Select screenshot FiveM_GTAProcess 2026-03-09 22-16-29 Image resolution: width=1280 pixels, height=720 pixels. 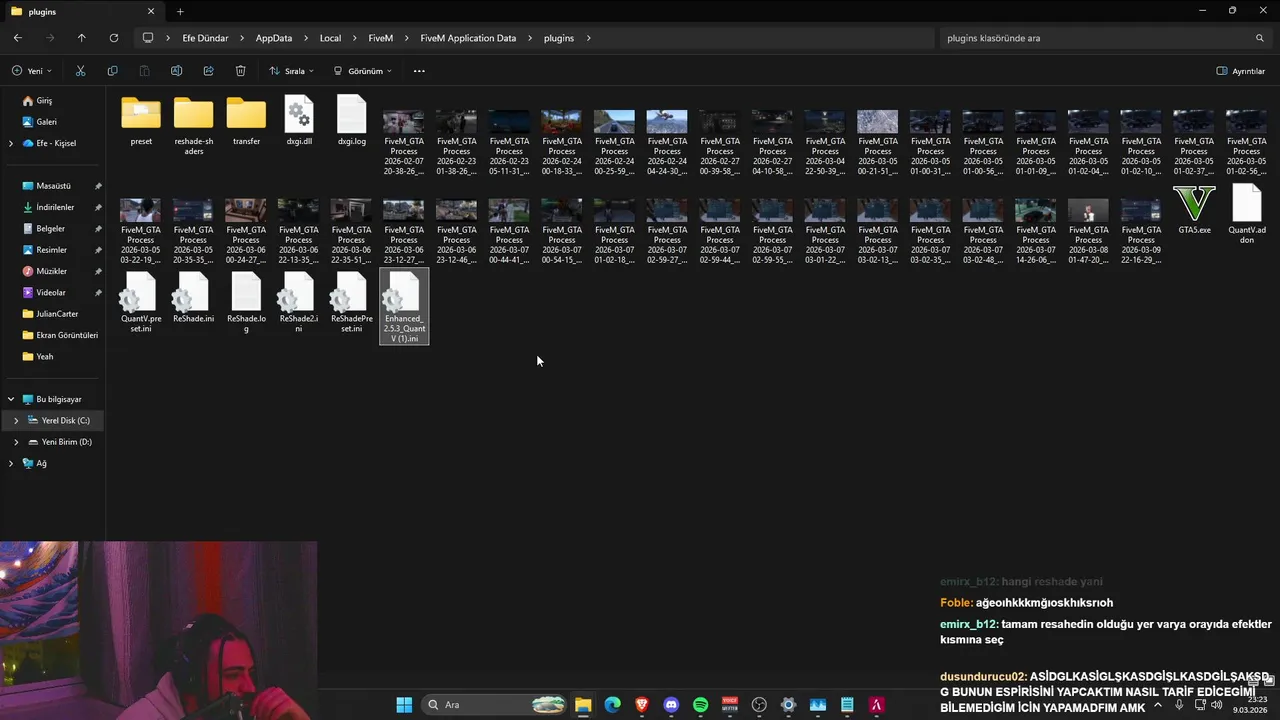1141,230
